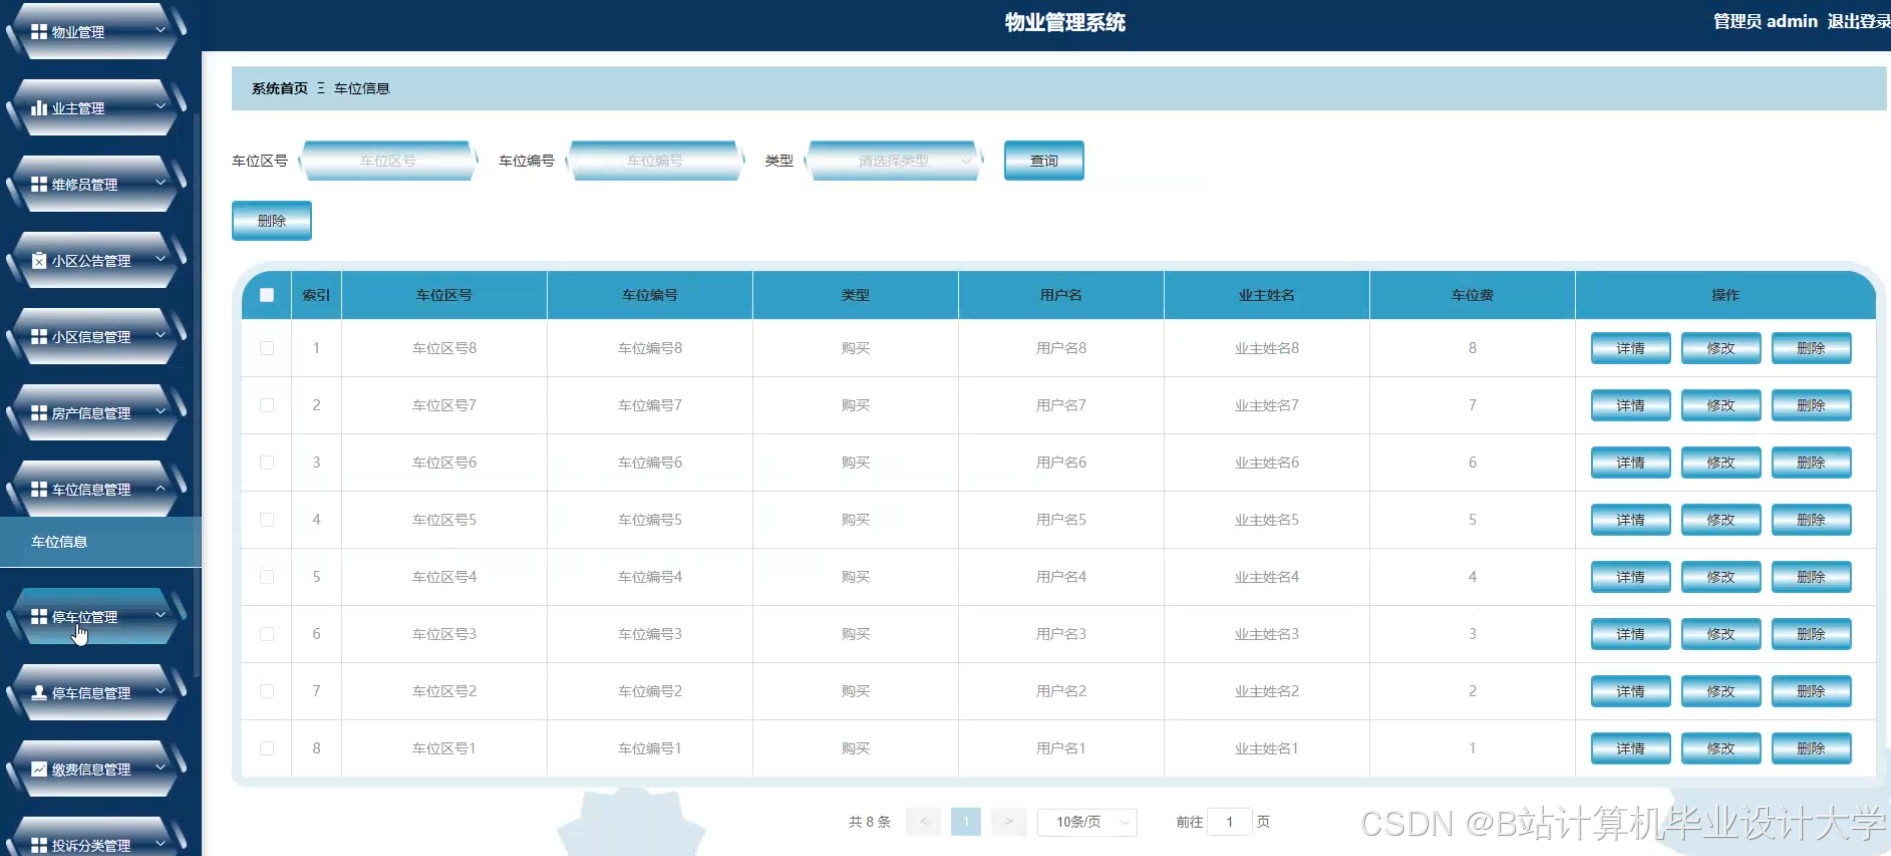Open the 10条/页 page size dropdown
Image resolution: width=1891 pixels, height=856 pixels.
1087,822
